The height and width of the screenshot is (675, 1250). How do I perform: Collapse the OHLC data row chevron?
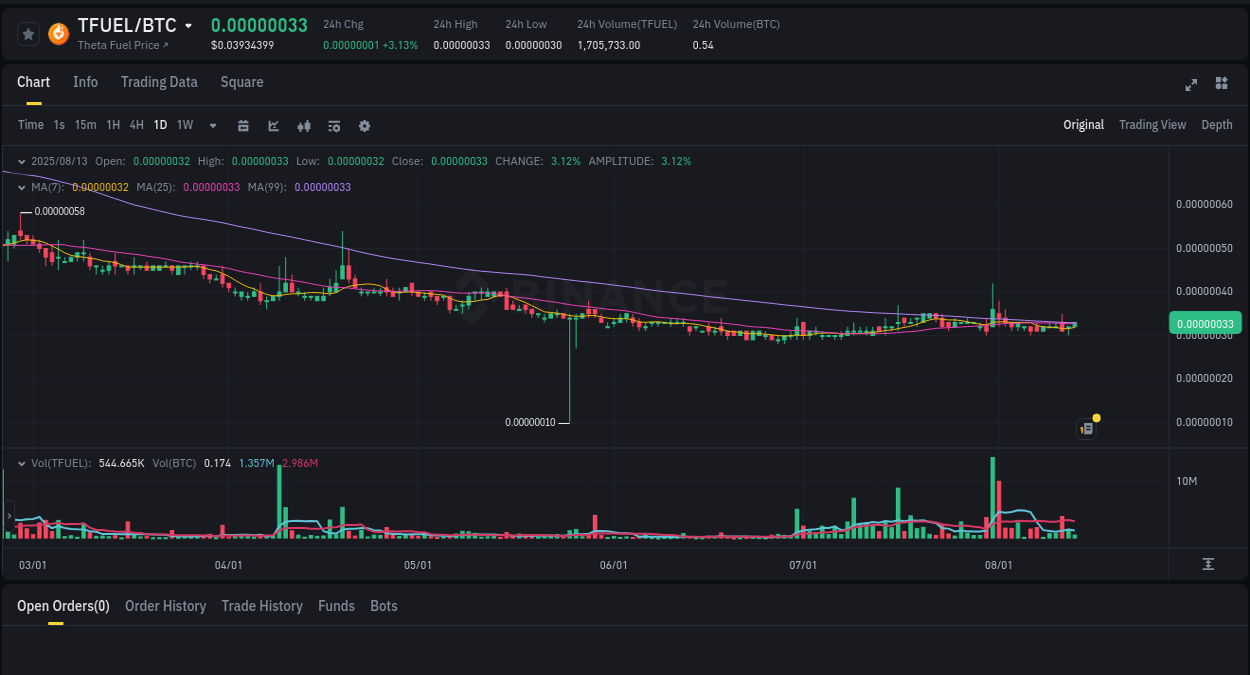tap(20, 160)
